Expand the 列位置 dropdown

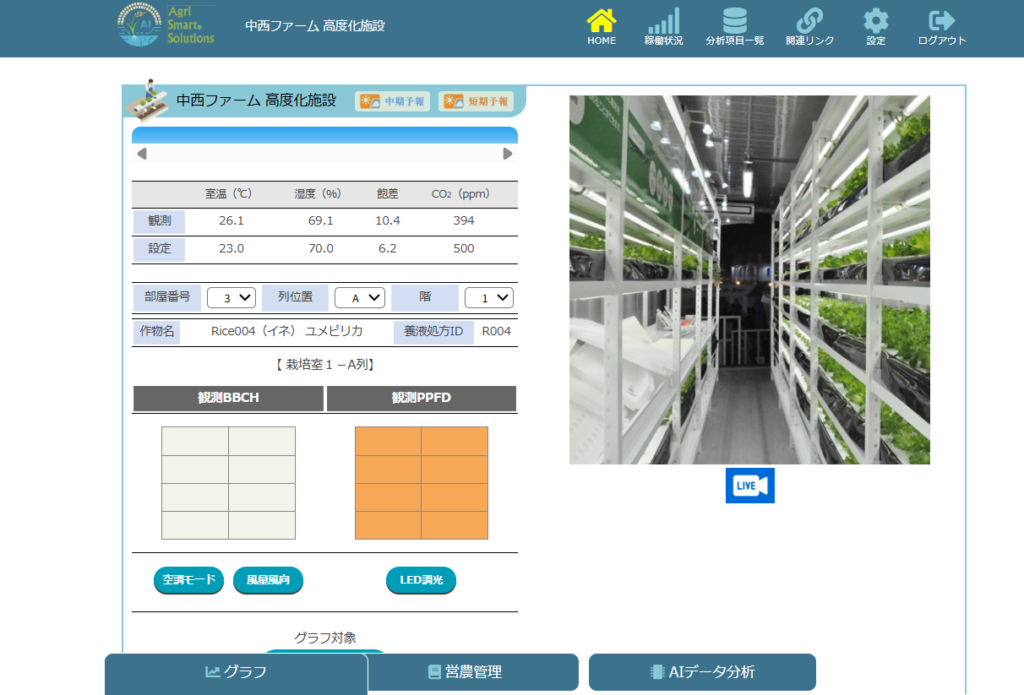tap(359, 297)
